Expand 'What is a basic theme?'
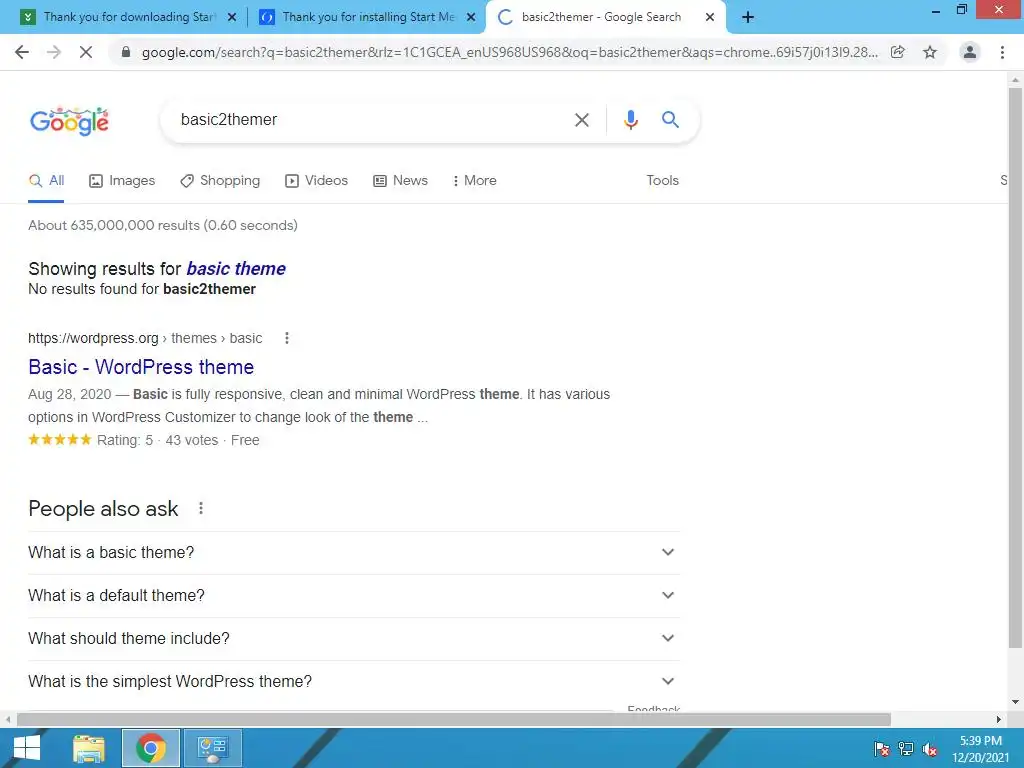1024x768 pixels. point(353,552)
